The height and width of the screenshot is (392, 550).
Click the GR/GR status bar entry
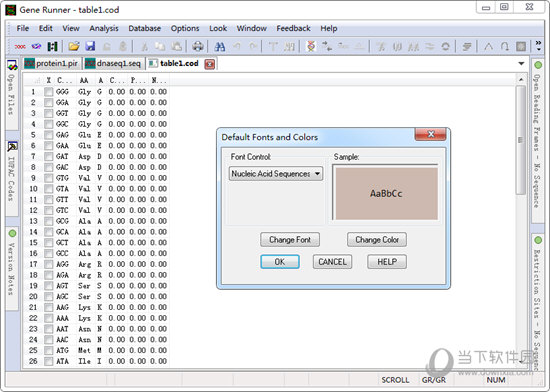pyautogui.click(x=434, y=380)
